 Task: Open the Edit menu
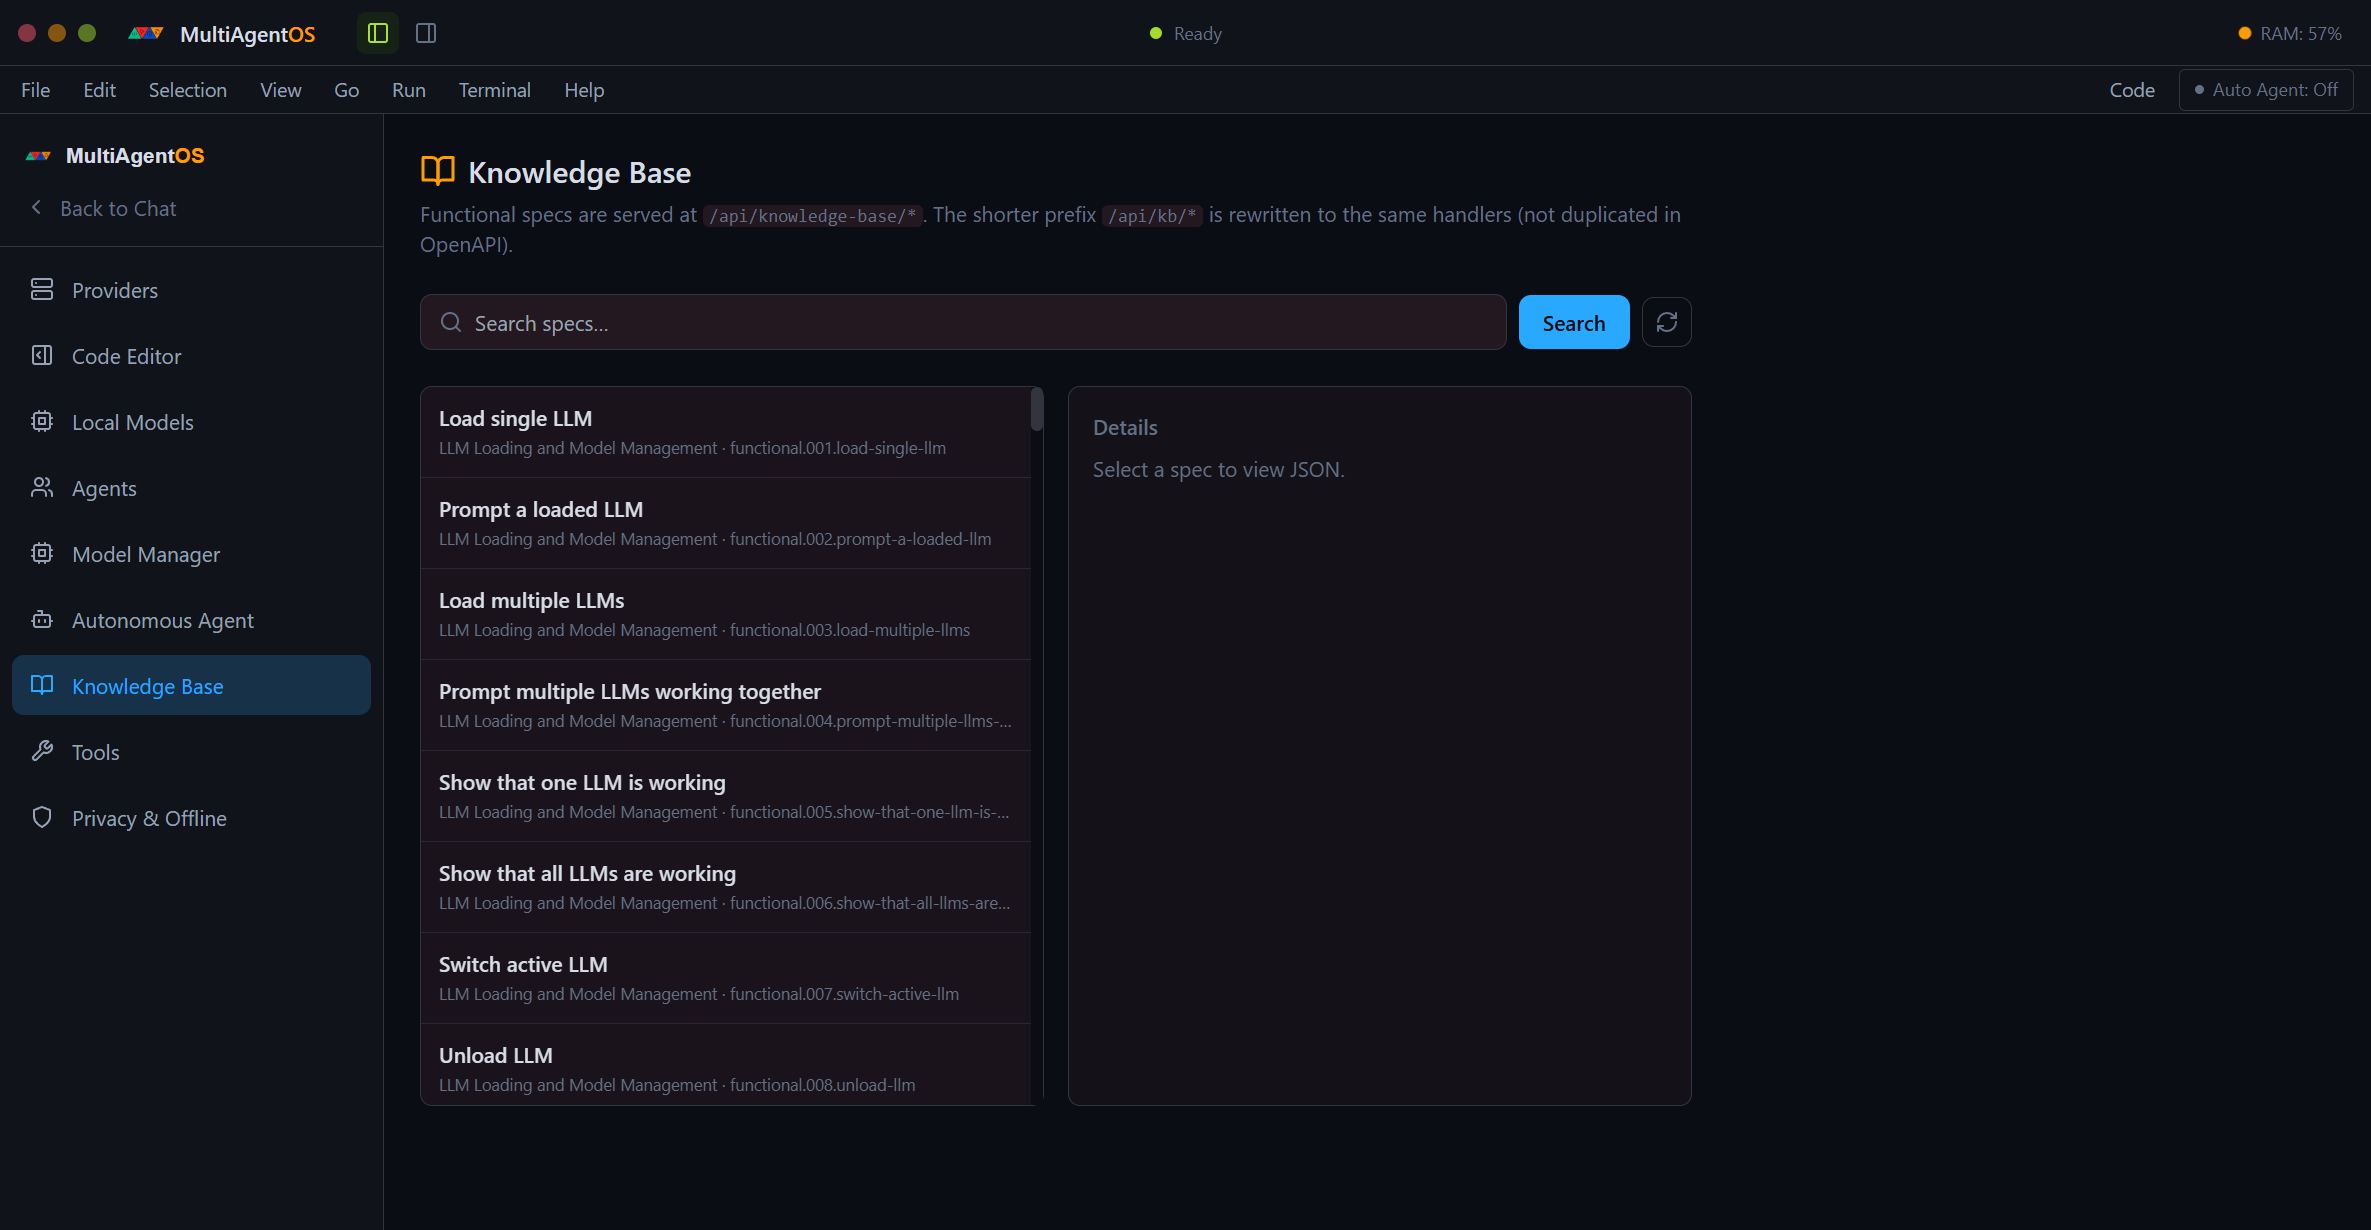(x=99, y=90)
